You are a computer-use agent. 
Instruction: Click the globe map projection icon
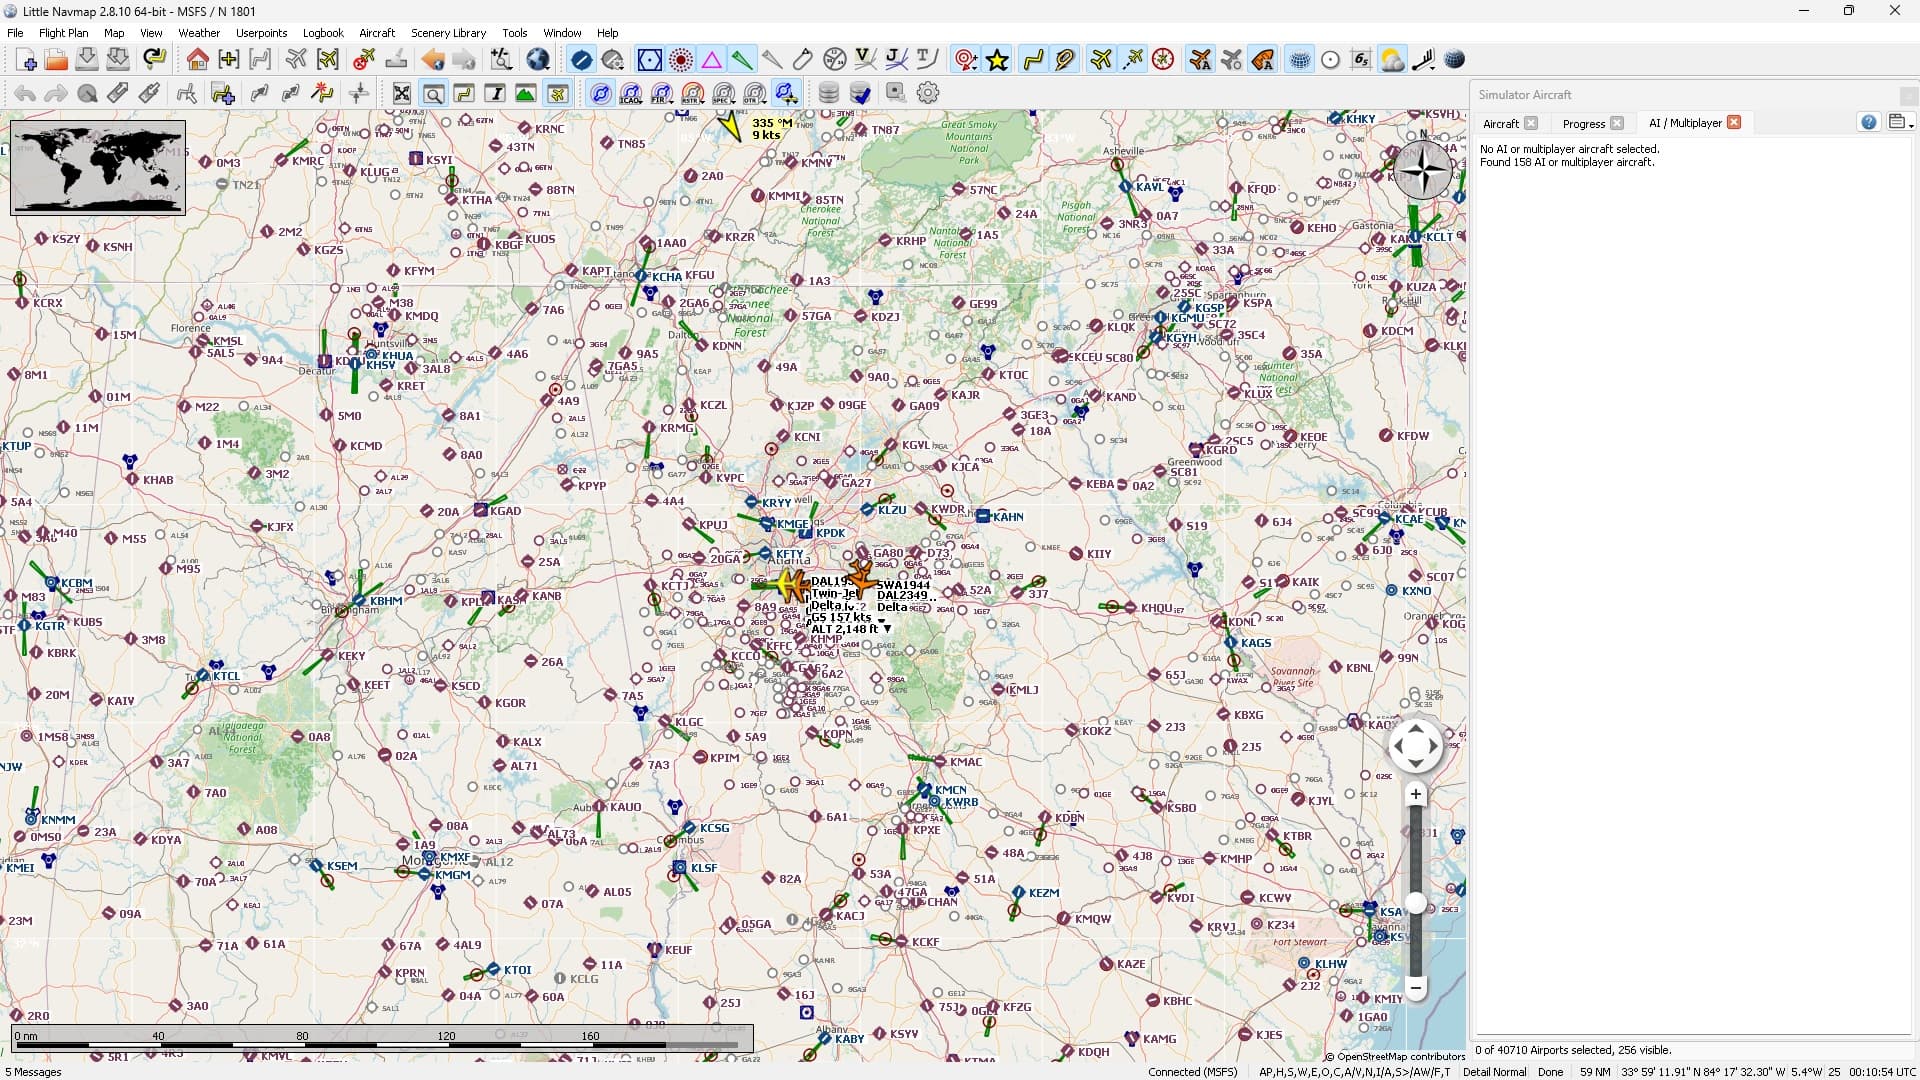[x=538, y=60]
